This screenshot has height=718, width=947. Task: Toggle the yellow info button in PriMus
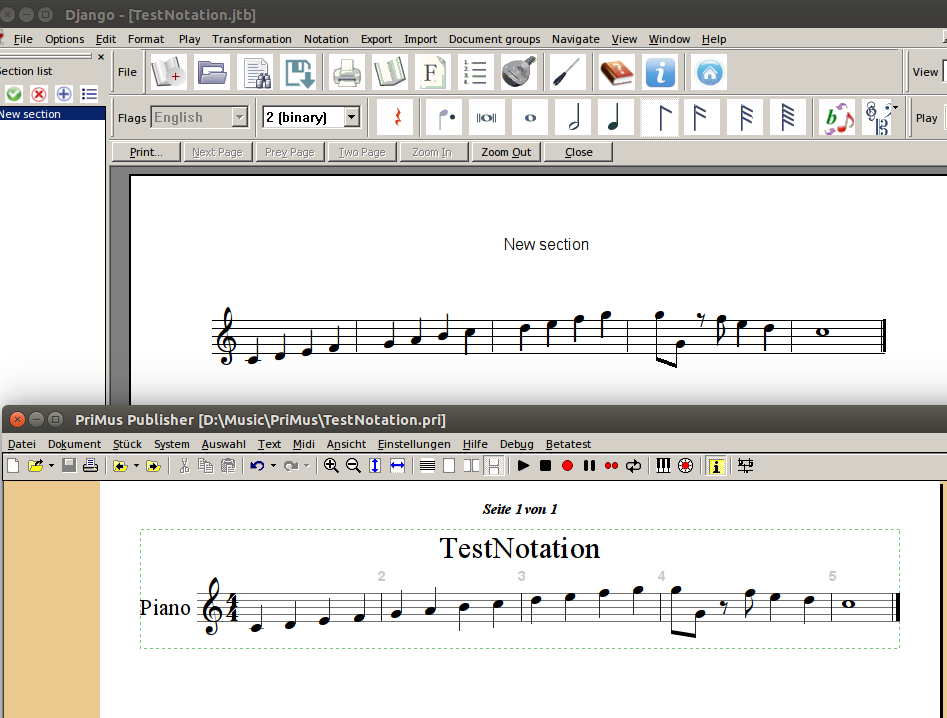point(716,465)
